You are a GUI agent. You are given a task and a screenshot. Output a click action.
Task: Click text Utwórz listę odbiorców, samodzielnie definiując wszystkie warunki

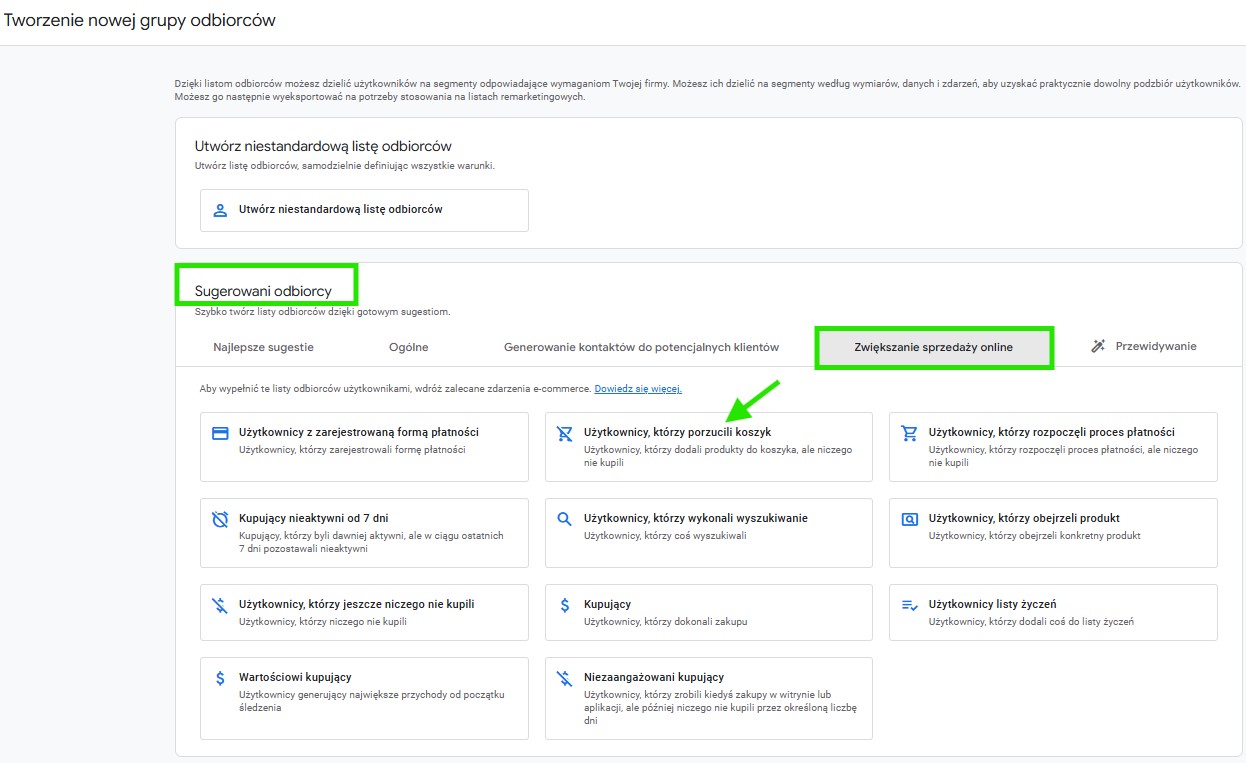(344, 166)
